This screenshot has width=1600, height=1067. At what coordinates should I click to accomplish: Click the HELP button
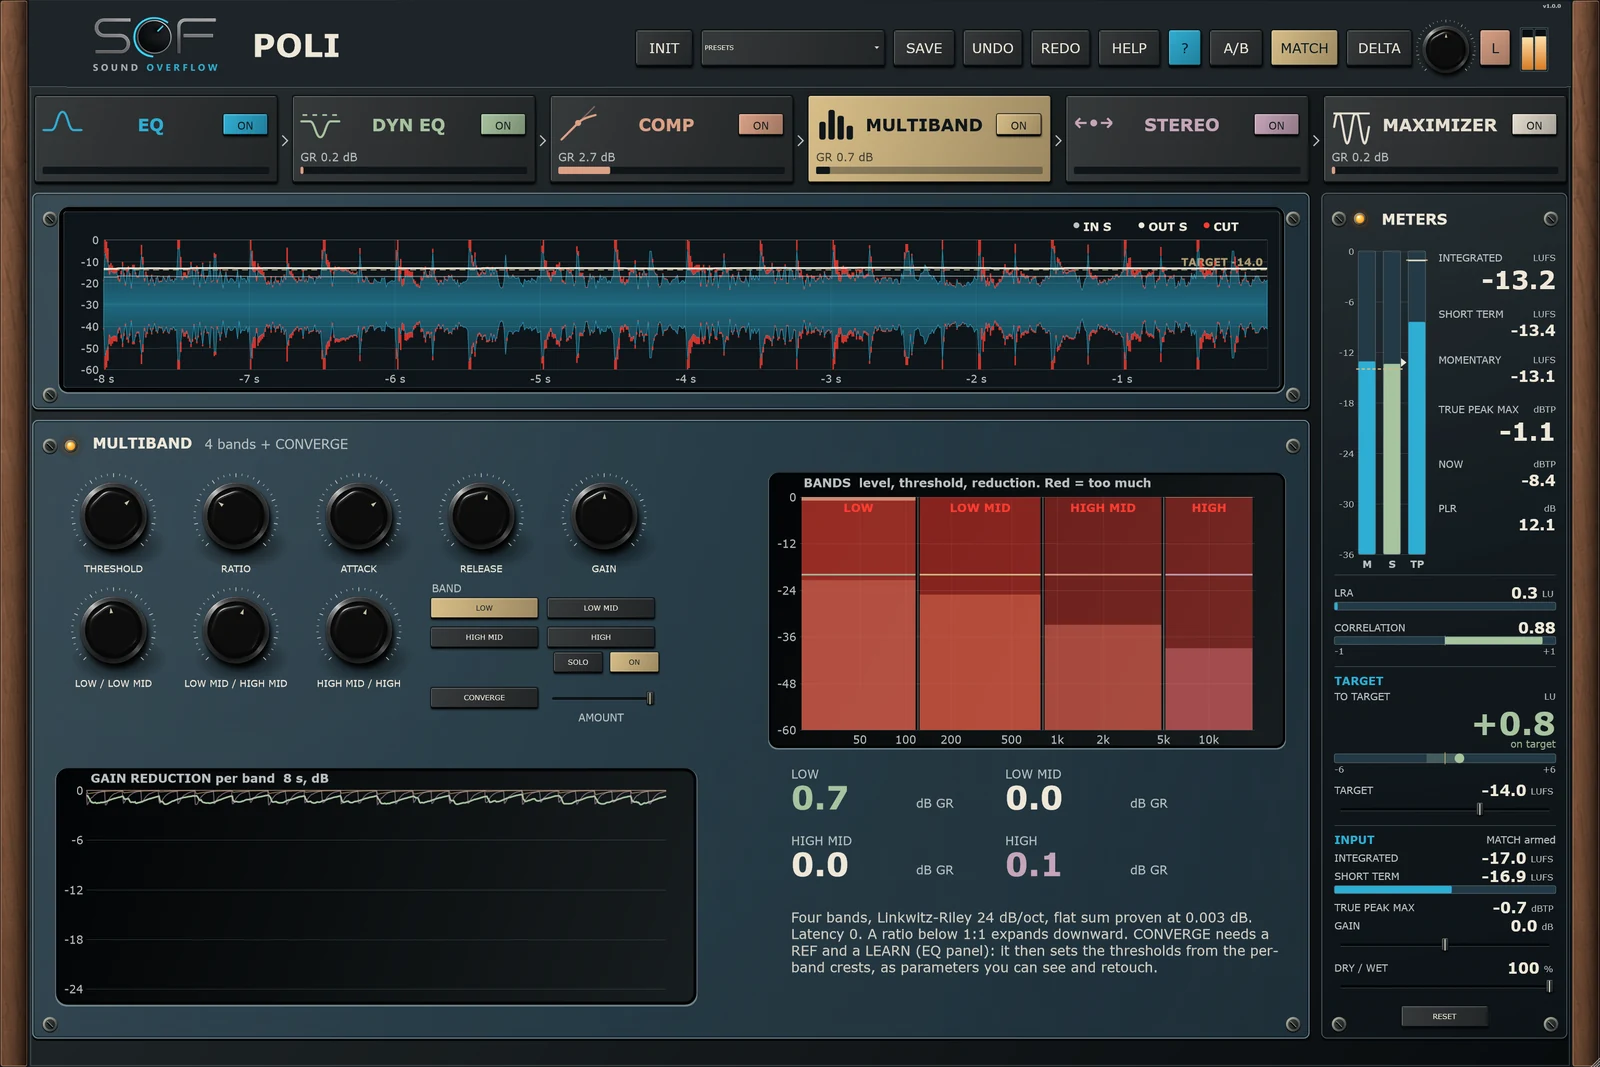click(1129, 48)
